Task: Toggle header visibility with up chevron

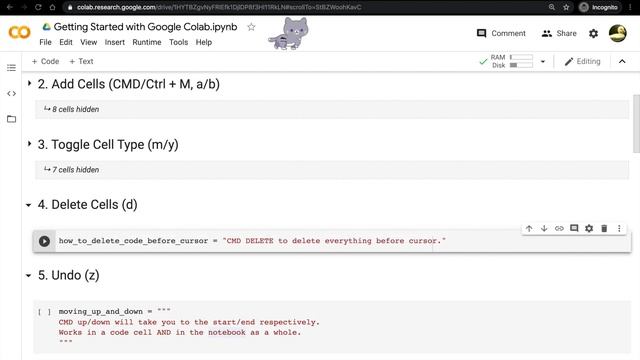Action: [x=622, y=62]
